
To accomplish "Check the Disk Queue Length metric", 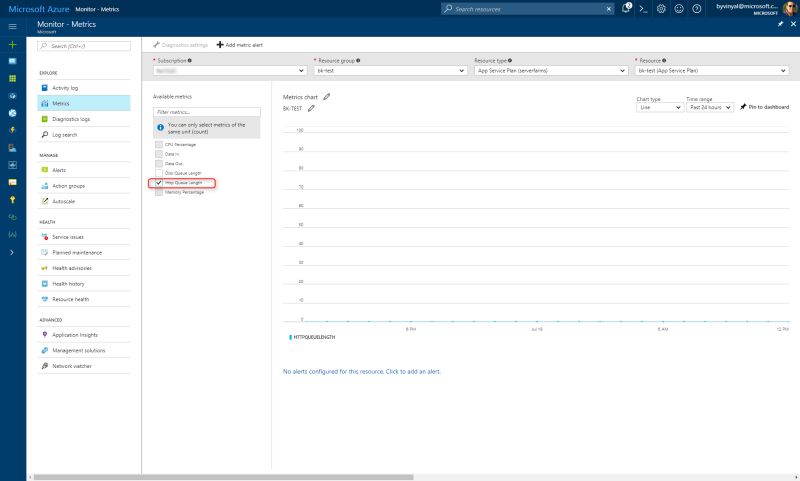I will click(x=159, y=173).
